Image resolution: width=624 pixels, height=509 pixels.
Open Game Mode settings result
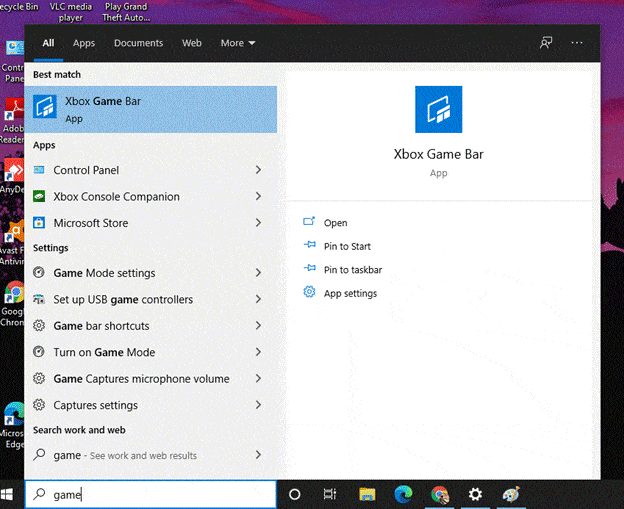151,273
